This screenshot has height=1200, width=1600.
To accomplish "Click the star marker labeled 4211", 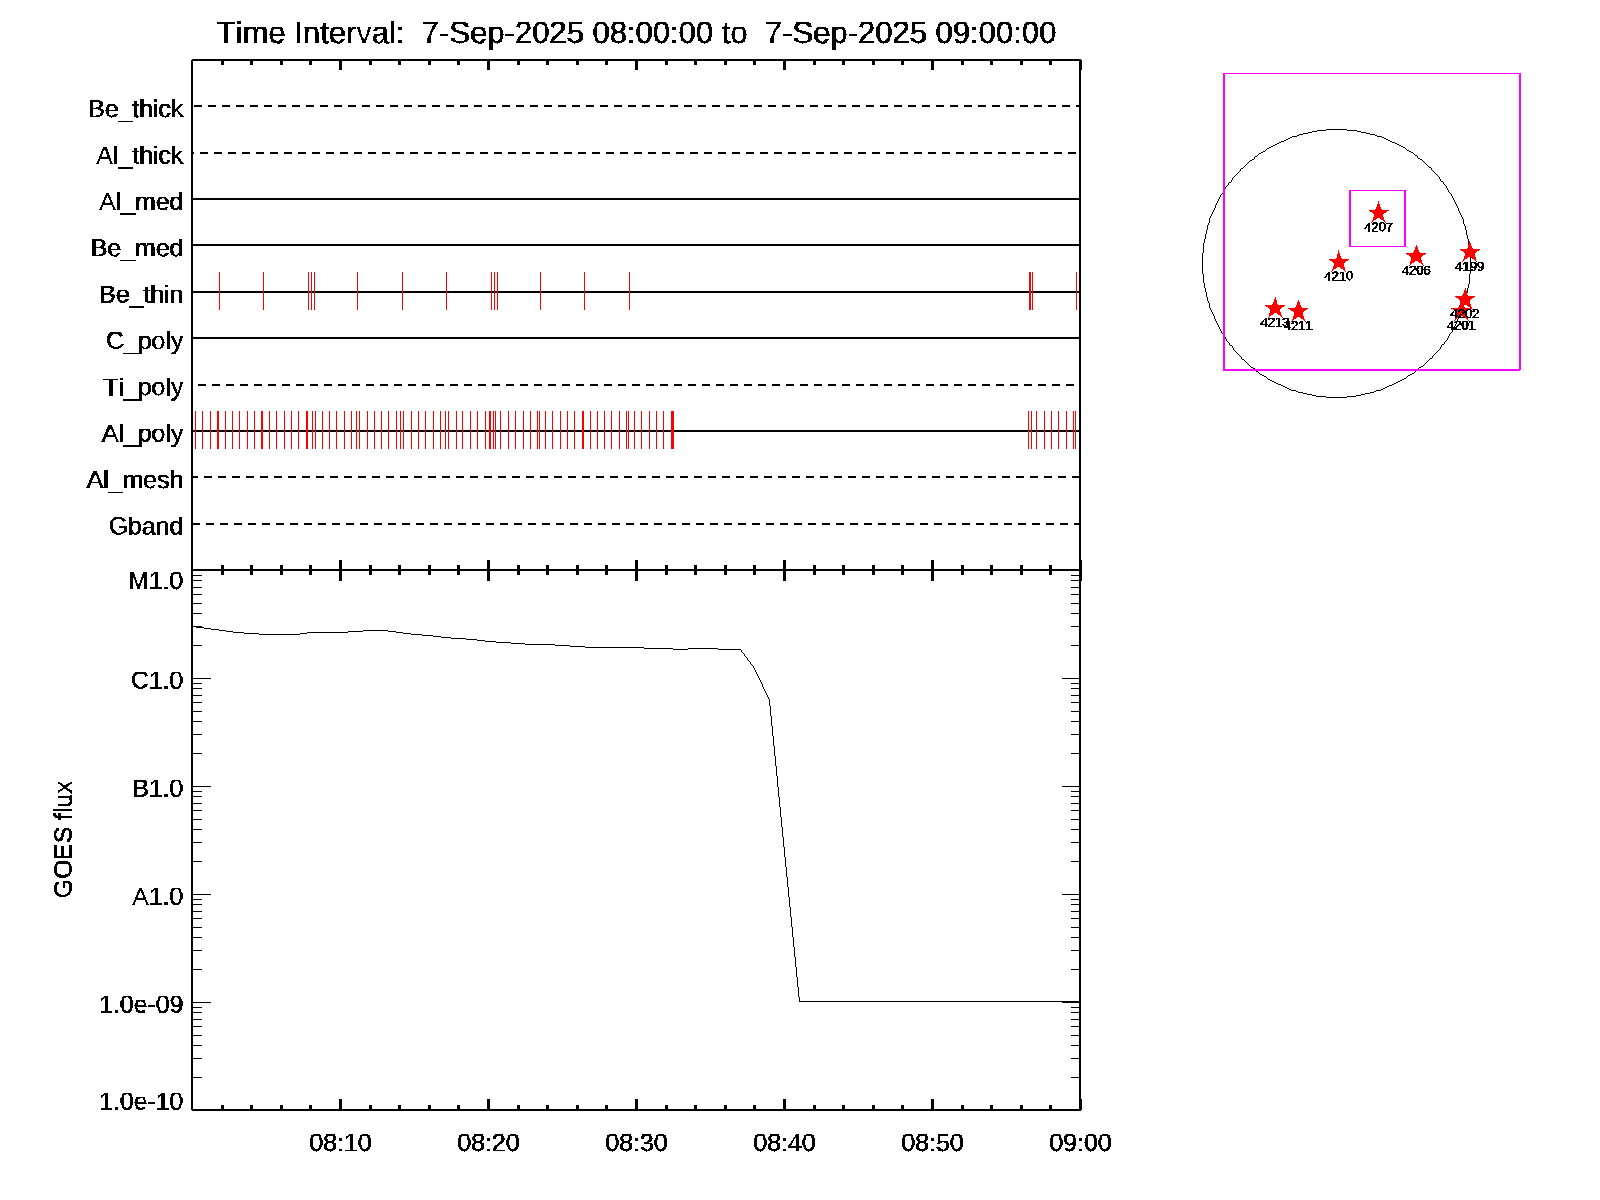I will pyautogui.click(x=1298, y=311).
